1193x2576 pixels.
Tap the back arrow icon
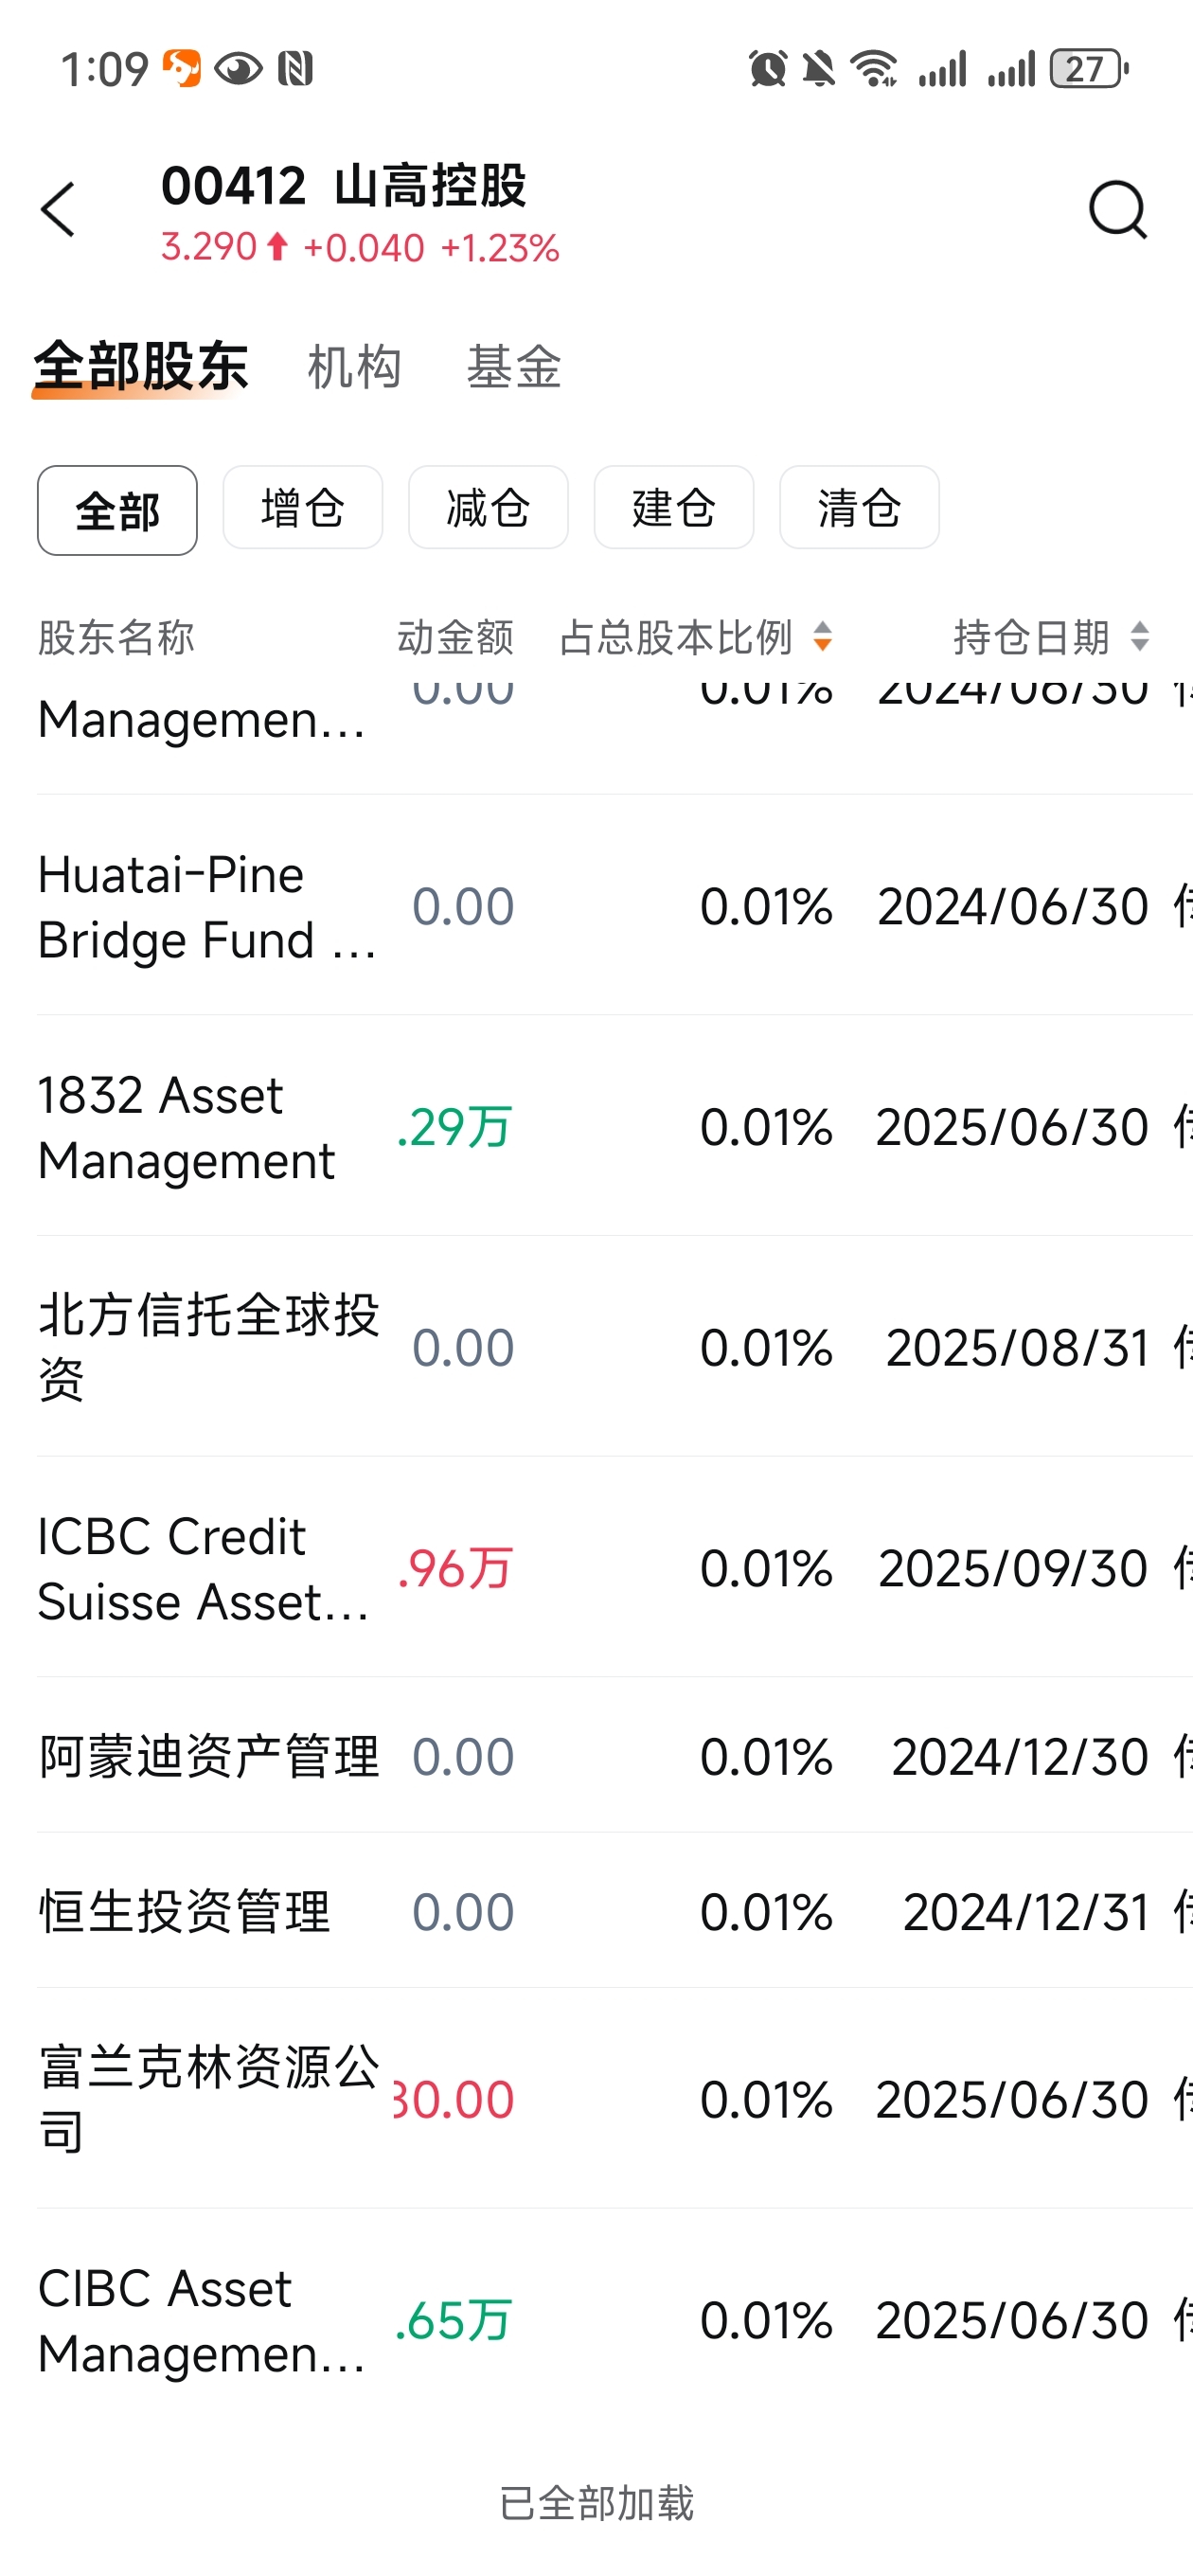coord(58,210)
